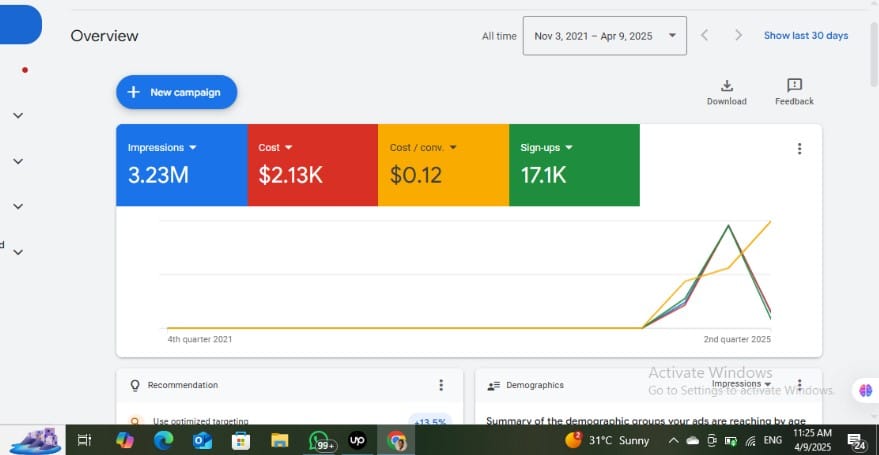Open the date range dropdown
The height and width of the screenshot is (455, 879).
(x=604, y=36)
